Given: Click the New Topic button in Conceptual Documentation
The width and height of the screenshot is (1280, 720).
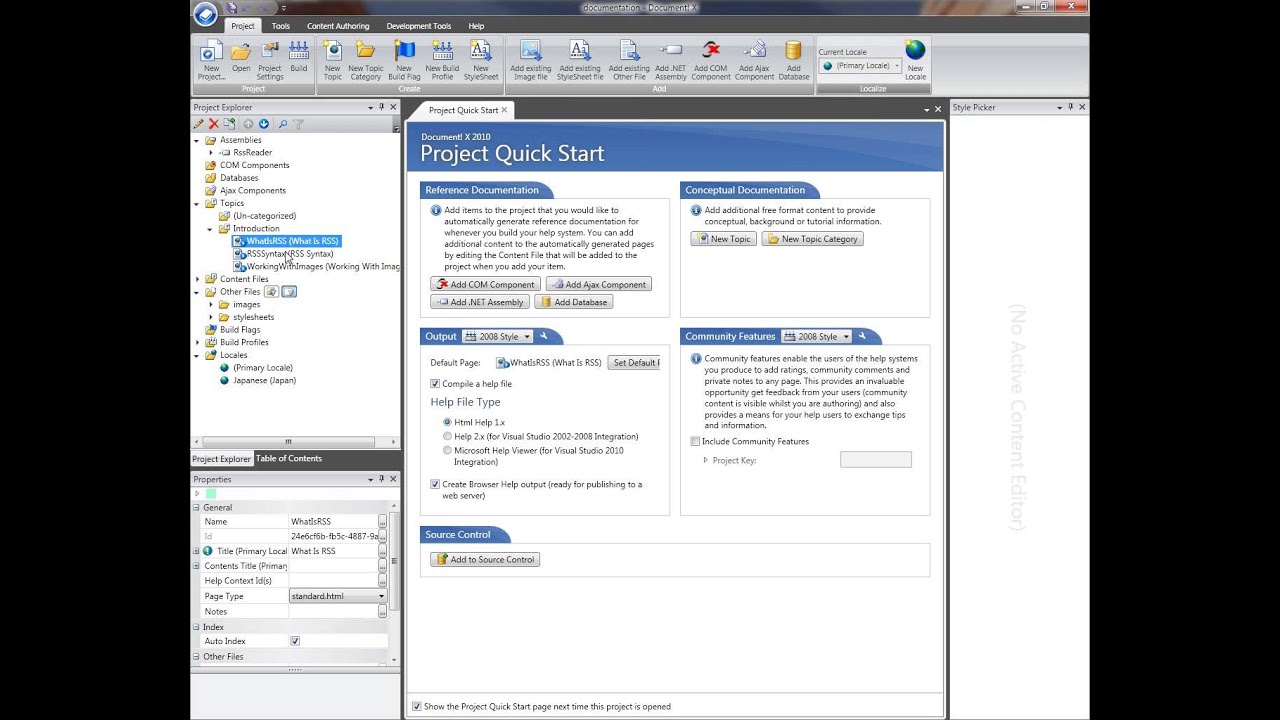Looking at the screenshot, I should click(723, 239).
